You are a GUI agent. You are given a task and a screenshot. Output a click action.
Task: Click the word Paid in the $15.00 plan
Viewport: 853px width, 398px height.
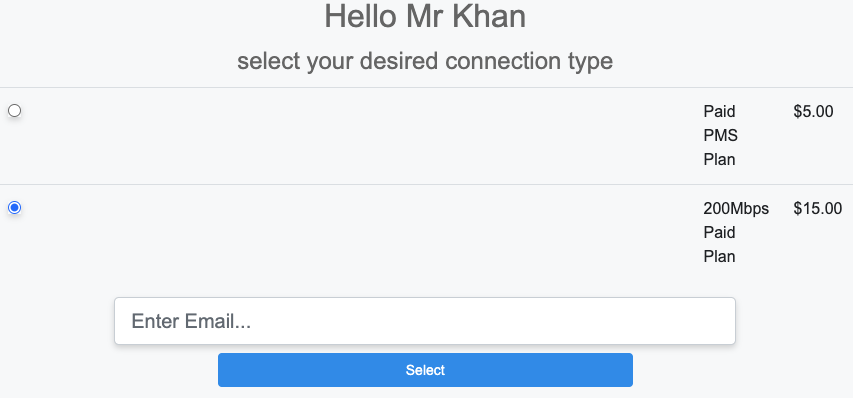point(719,232)
